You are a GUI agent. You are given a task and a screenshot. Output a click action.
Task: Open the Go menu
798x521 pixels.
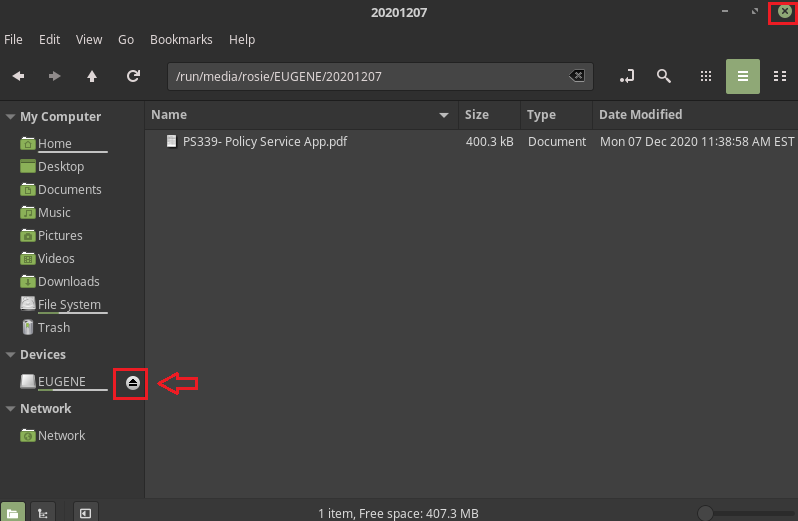[126, 40]
